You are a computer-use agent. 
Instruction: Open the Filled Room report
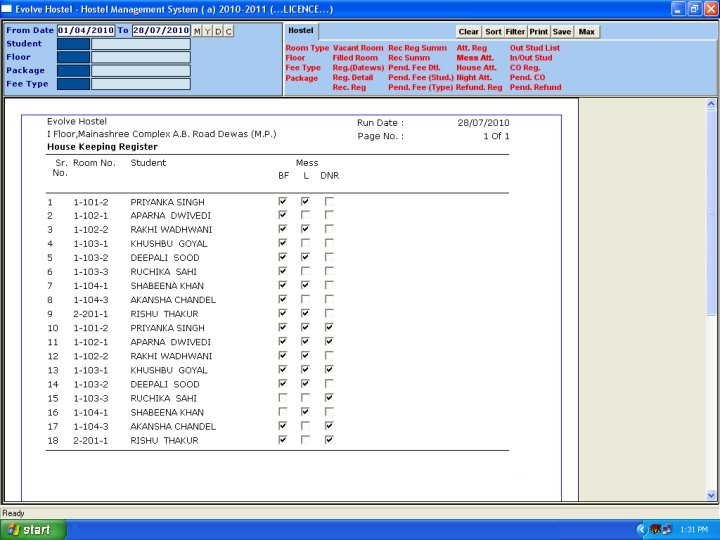tap(355, 58)
